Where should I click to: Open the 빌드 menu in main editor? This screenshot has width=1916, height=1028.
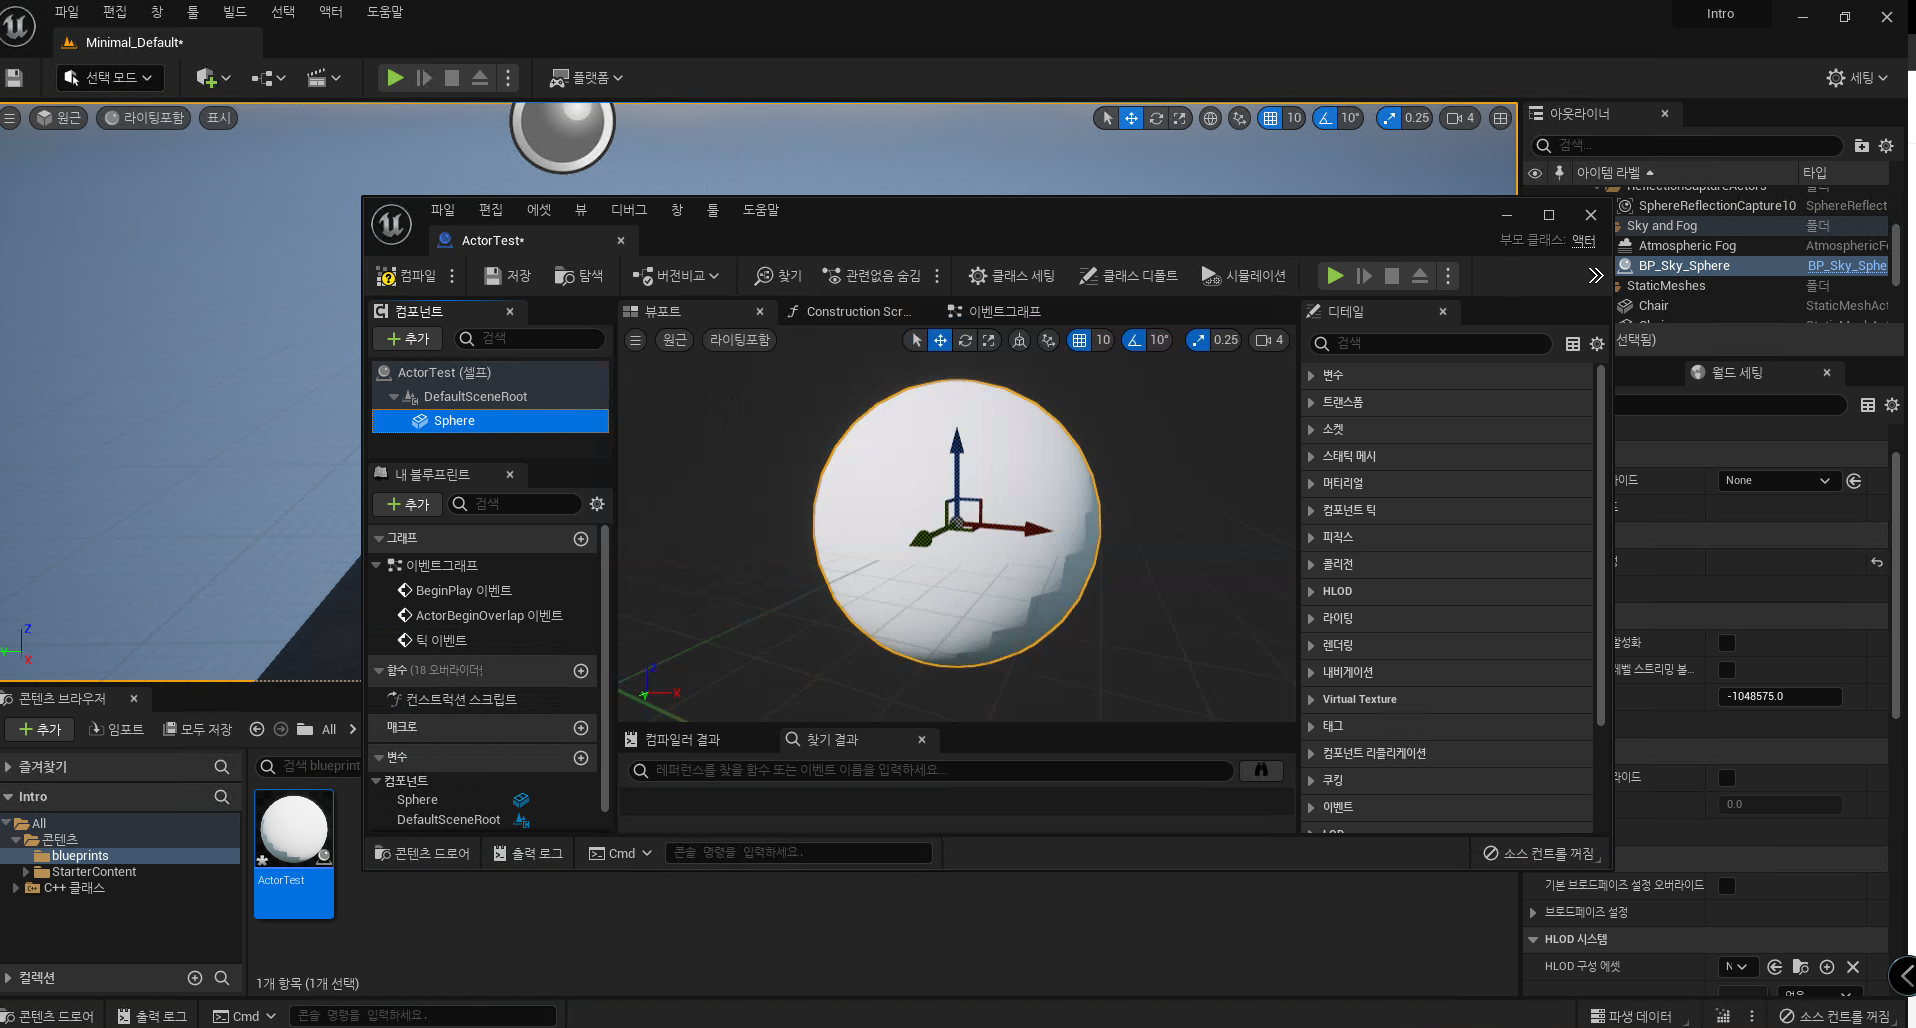235,12
